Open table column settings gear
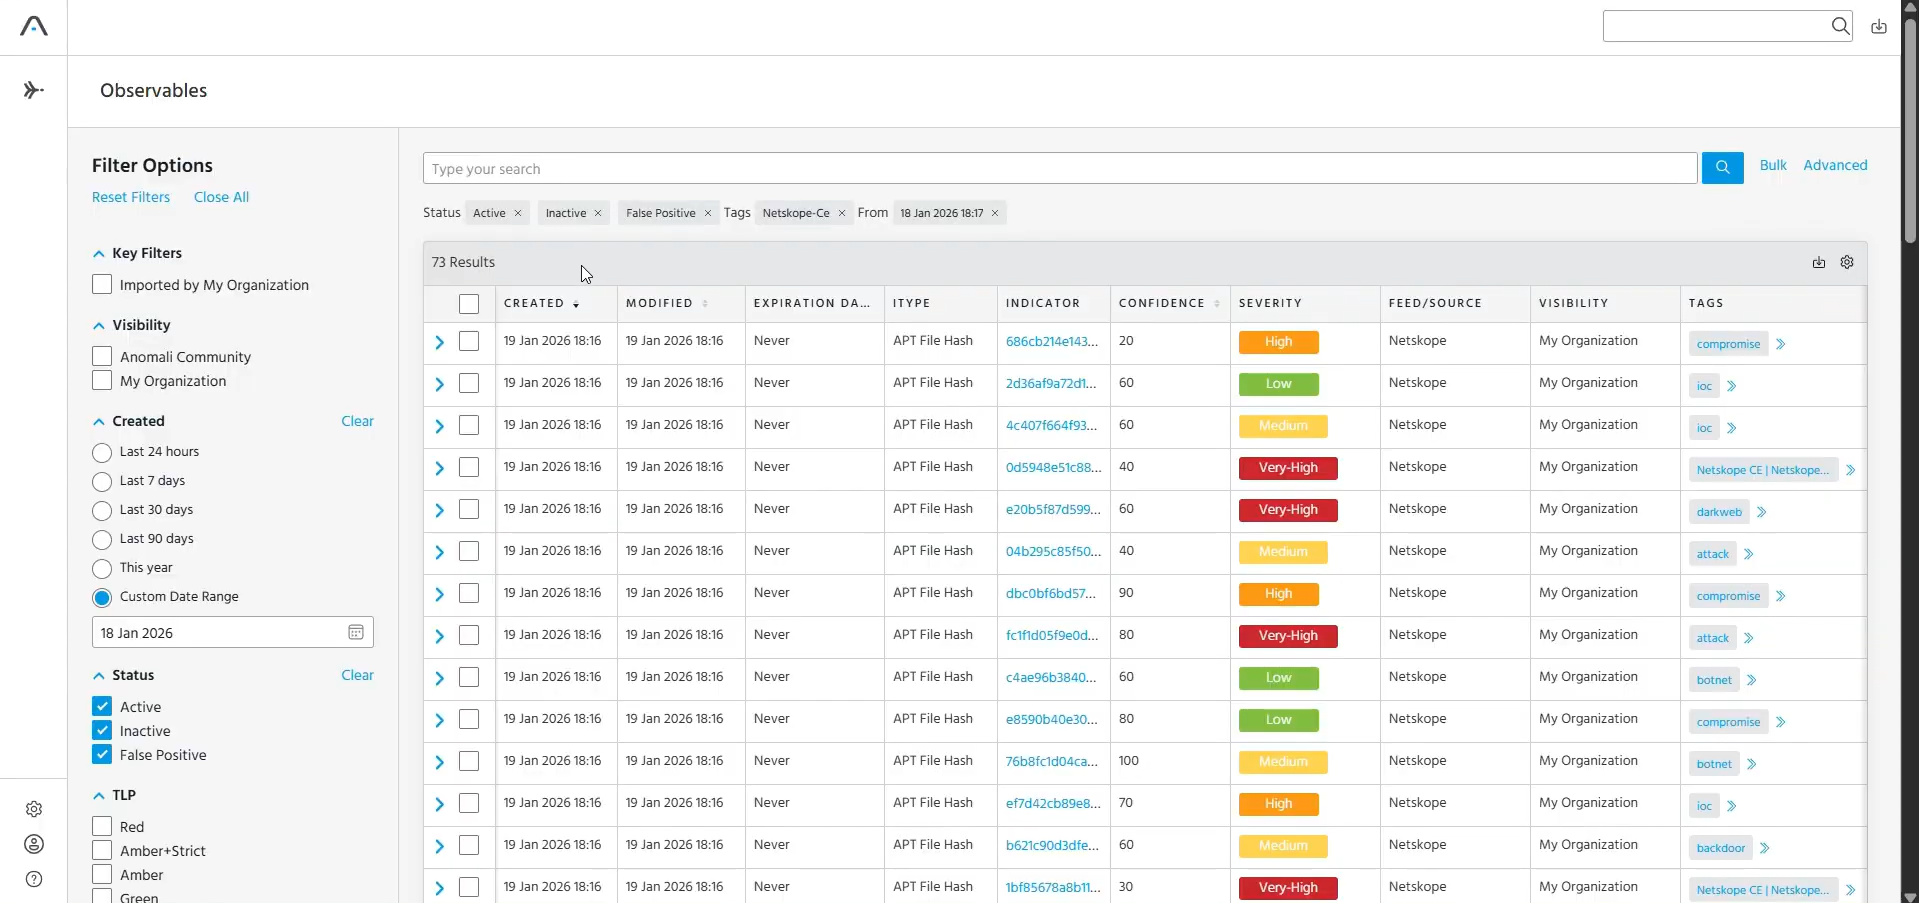The image size is (1919, 903). [x=1847, y=262]
